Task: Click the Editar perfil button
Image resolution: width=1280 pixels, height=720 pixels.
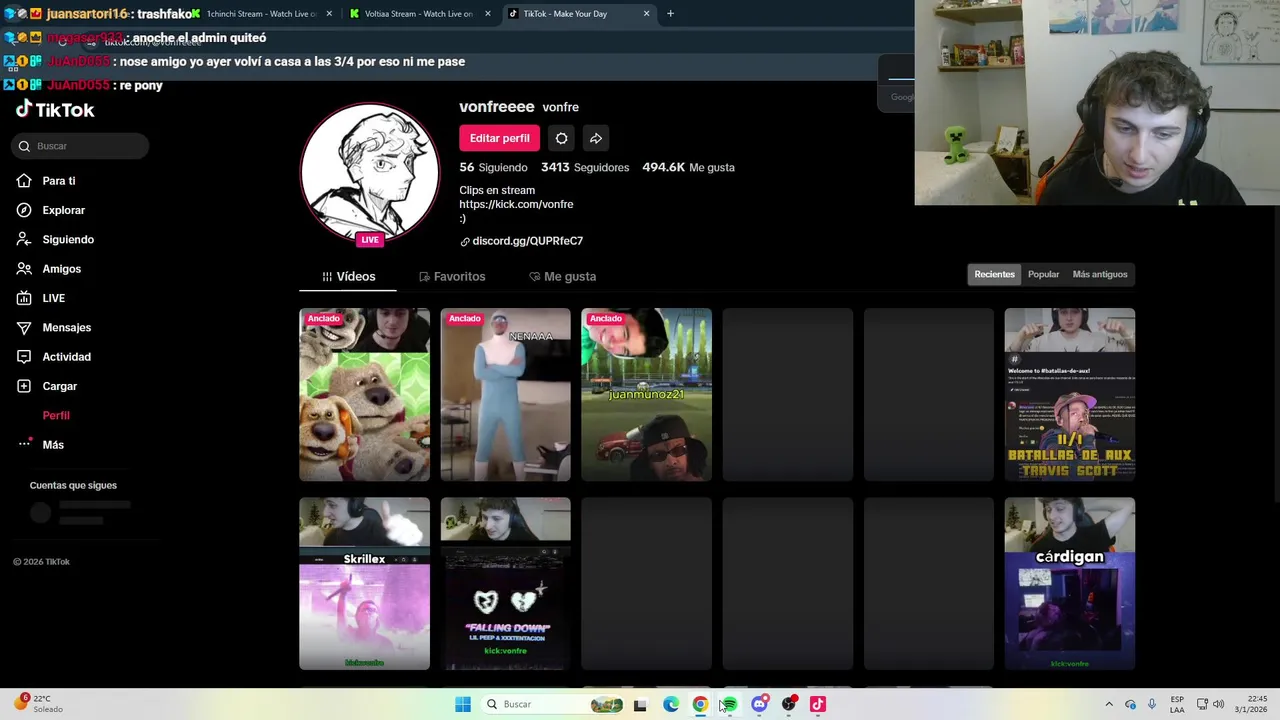Action: click(x=499, y=138)
